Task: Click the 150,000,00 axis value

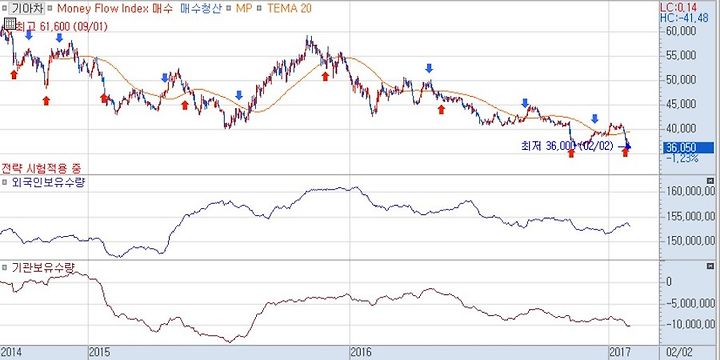Action: point(690,240)
